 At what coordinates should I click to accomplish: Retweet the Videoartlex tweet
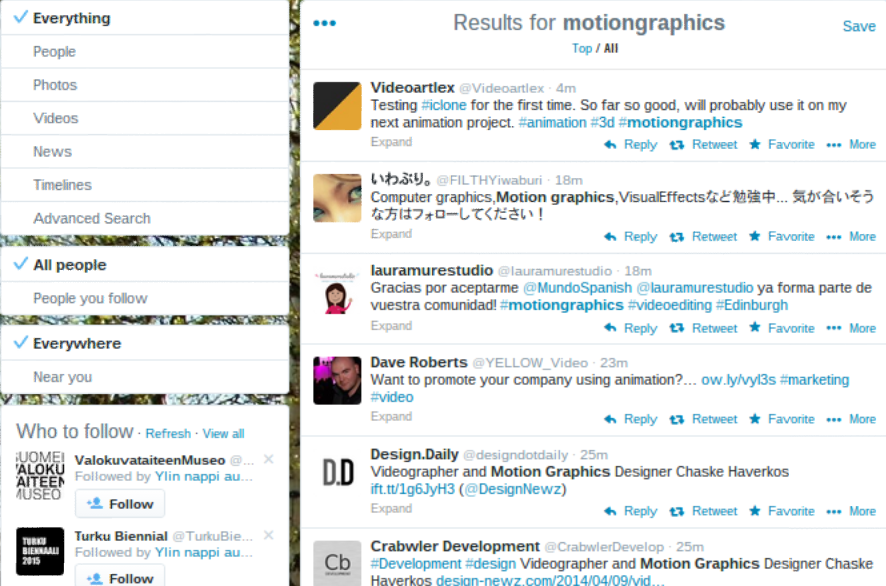pos(703,145)
